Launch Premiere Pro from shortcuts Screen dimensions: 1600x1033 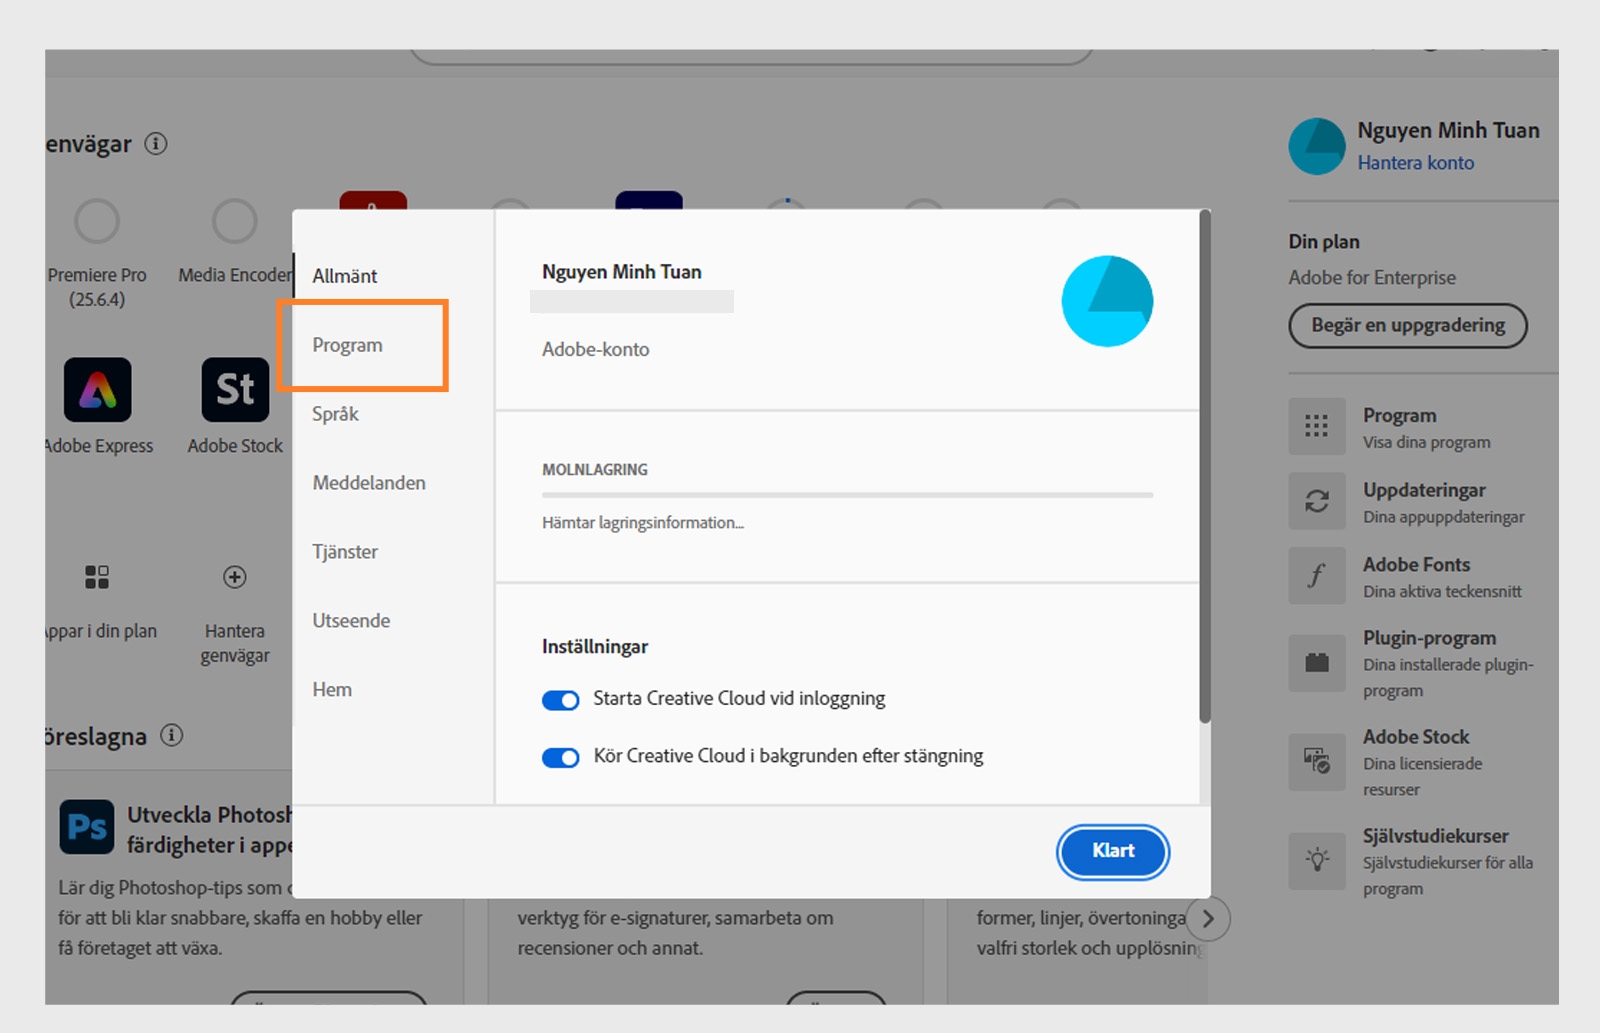click(x=97, y=222)
